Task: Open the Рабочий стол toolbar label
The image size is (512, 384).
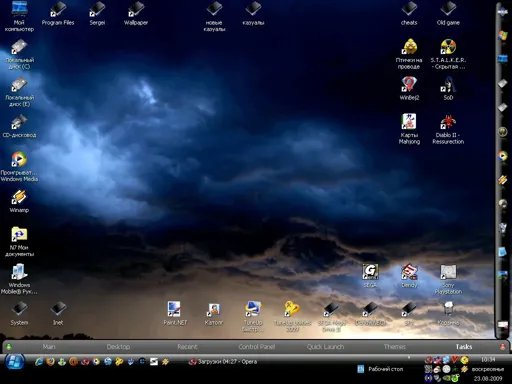Action: (x=385, y=369)
